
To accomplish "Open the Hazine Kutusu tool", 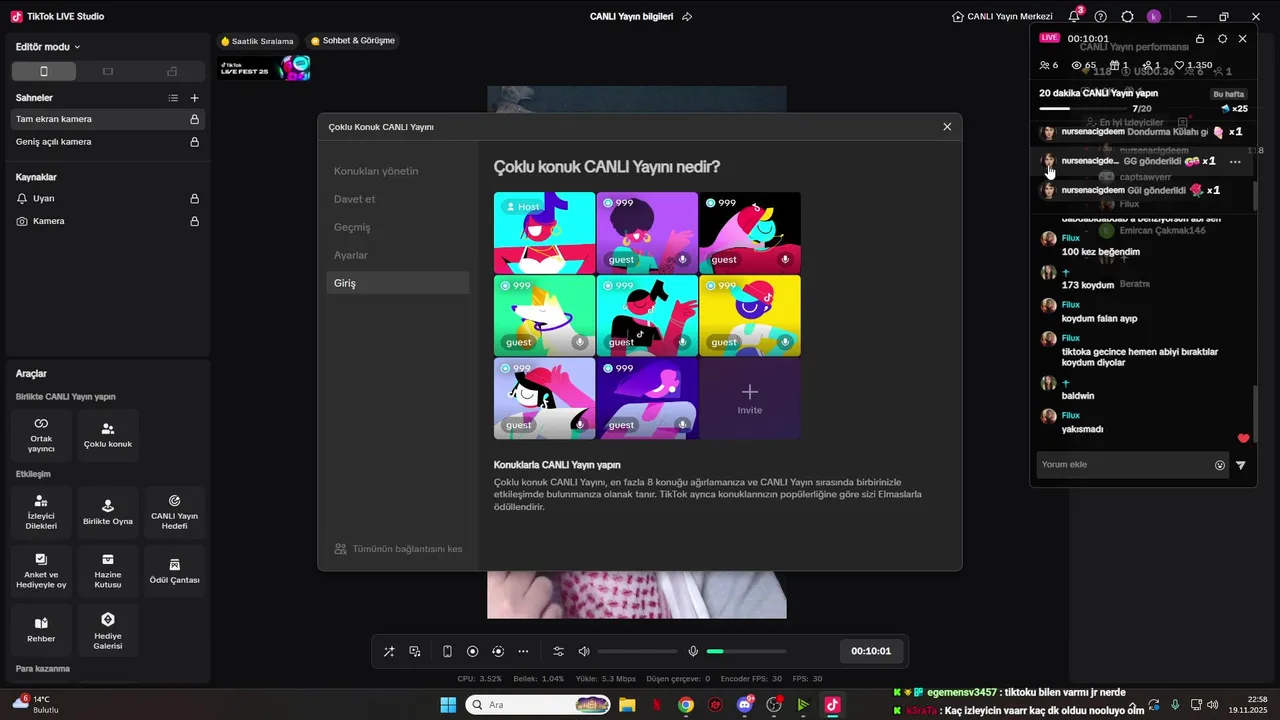I will tap(108, 570).
